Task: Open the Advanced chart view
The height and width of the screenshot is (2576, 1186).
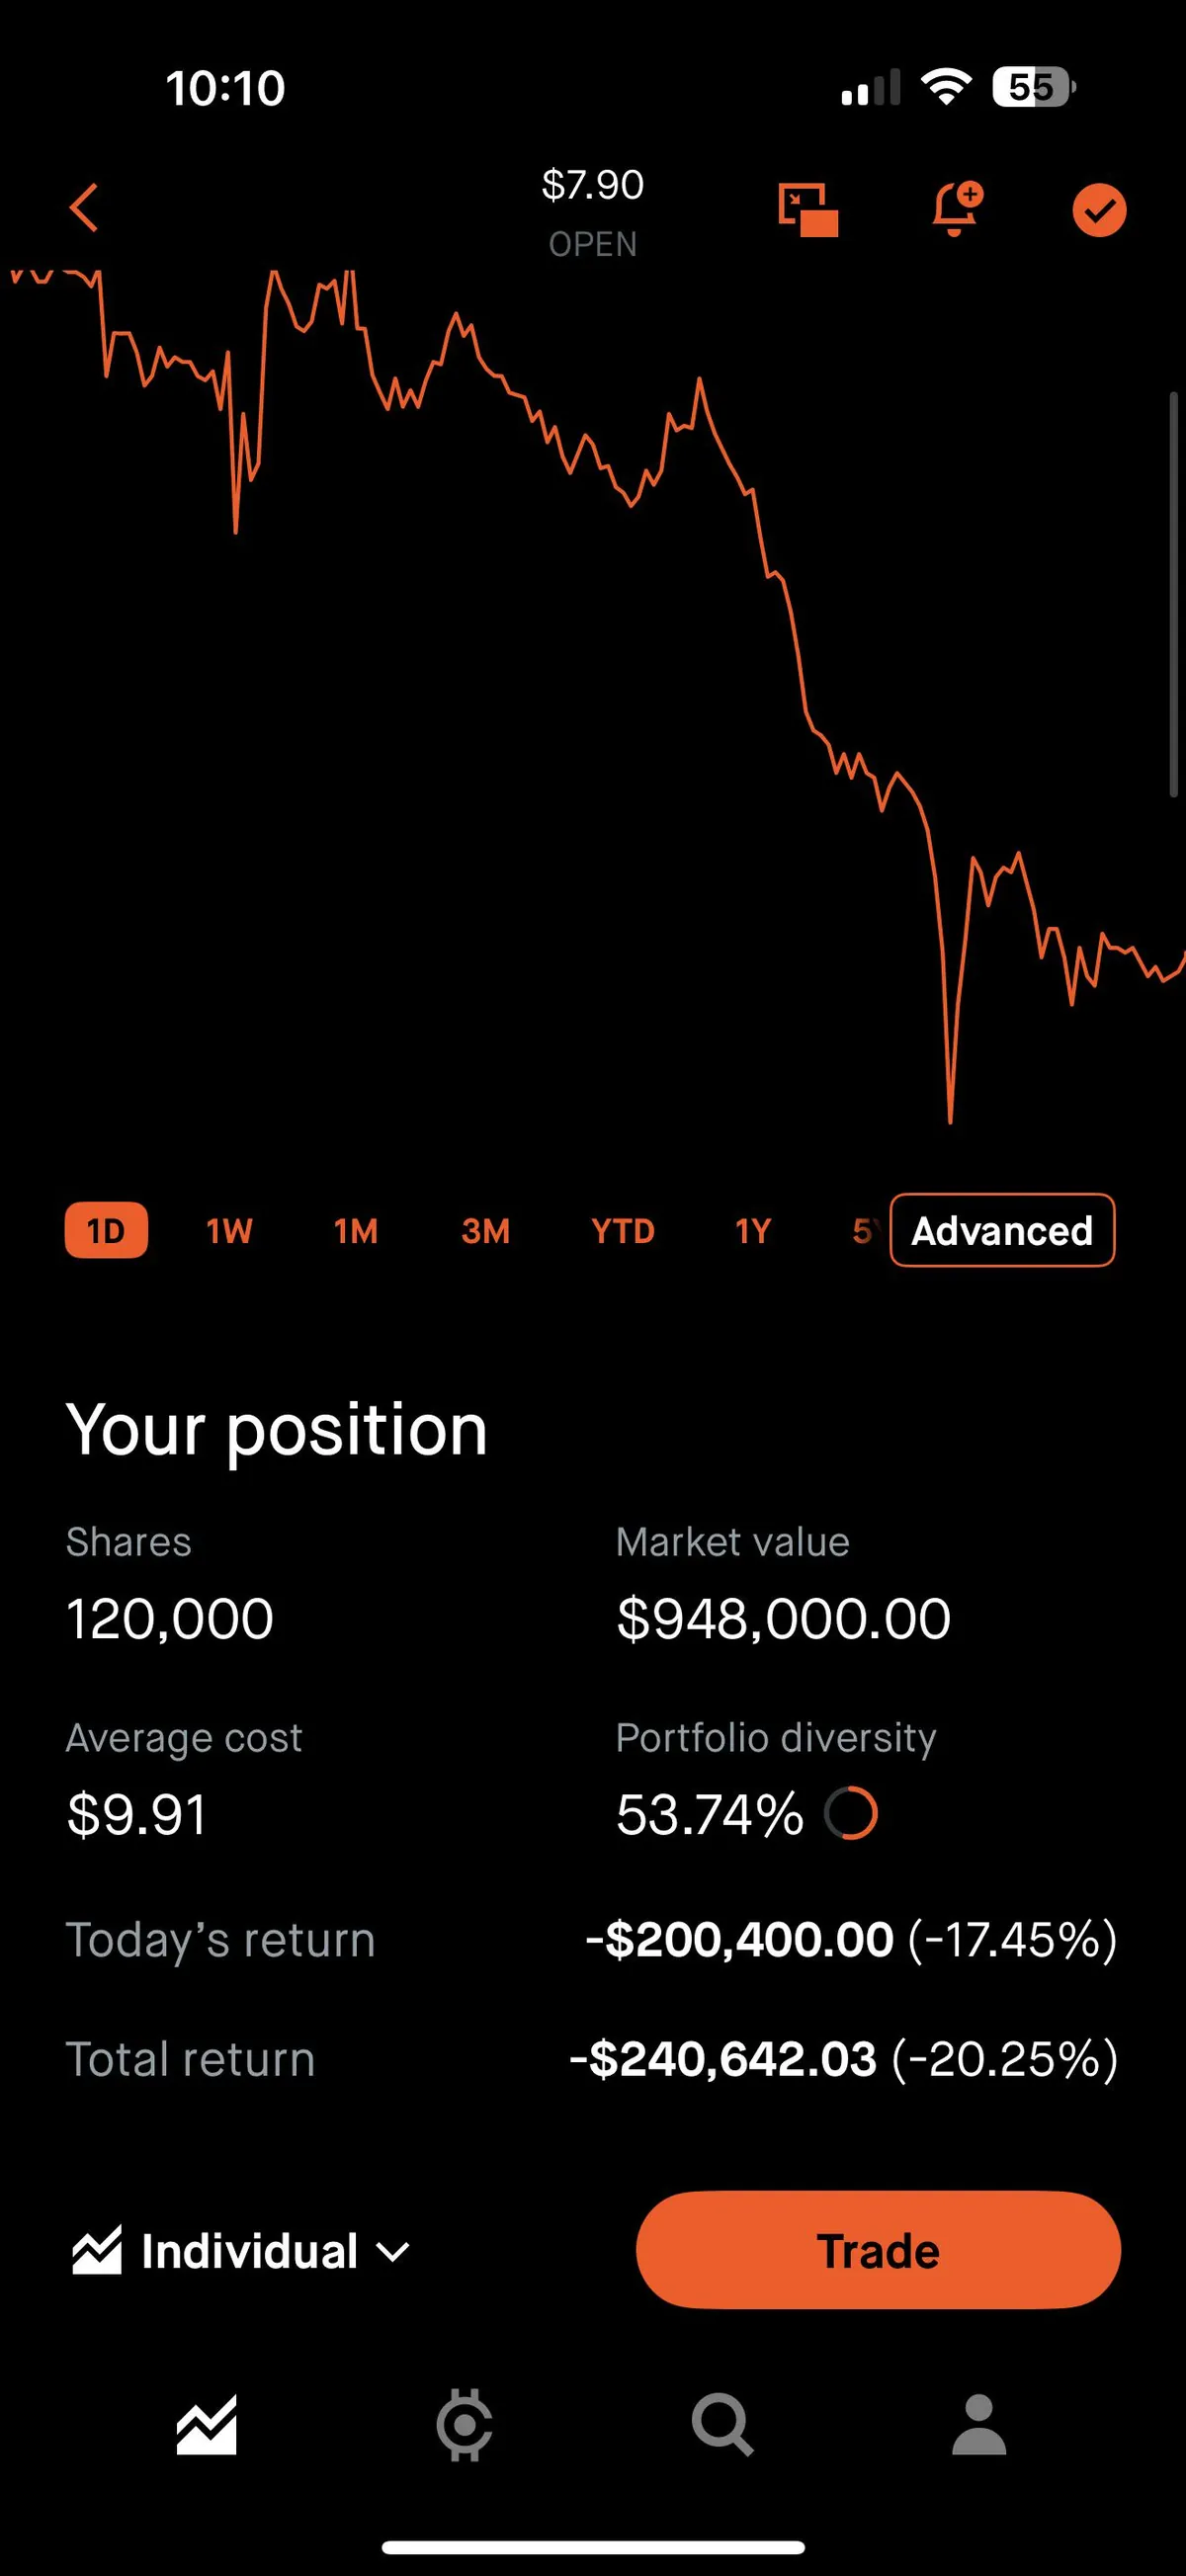Action: pos(1002,1230)
